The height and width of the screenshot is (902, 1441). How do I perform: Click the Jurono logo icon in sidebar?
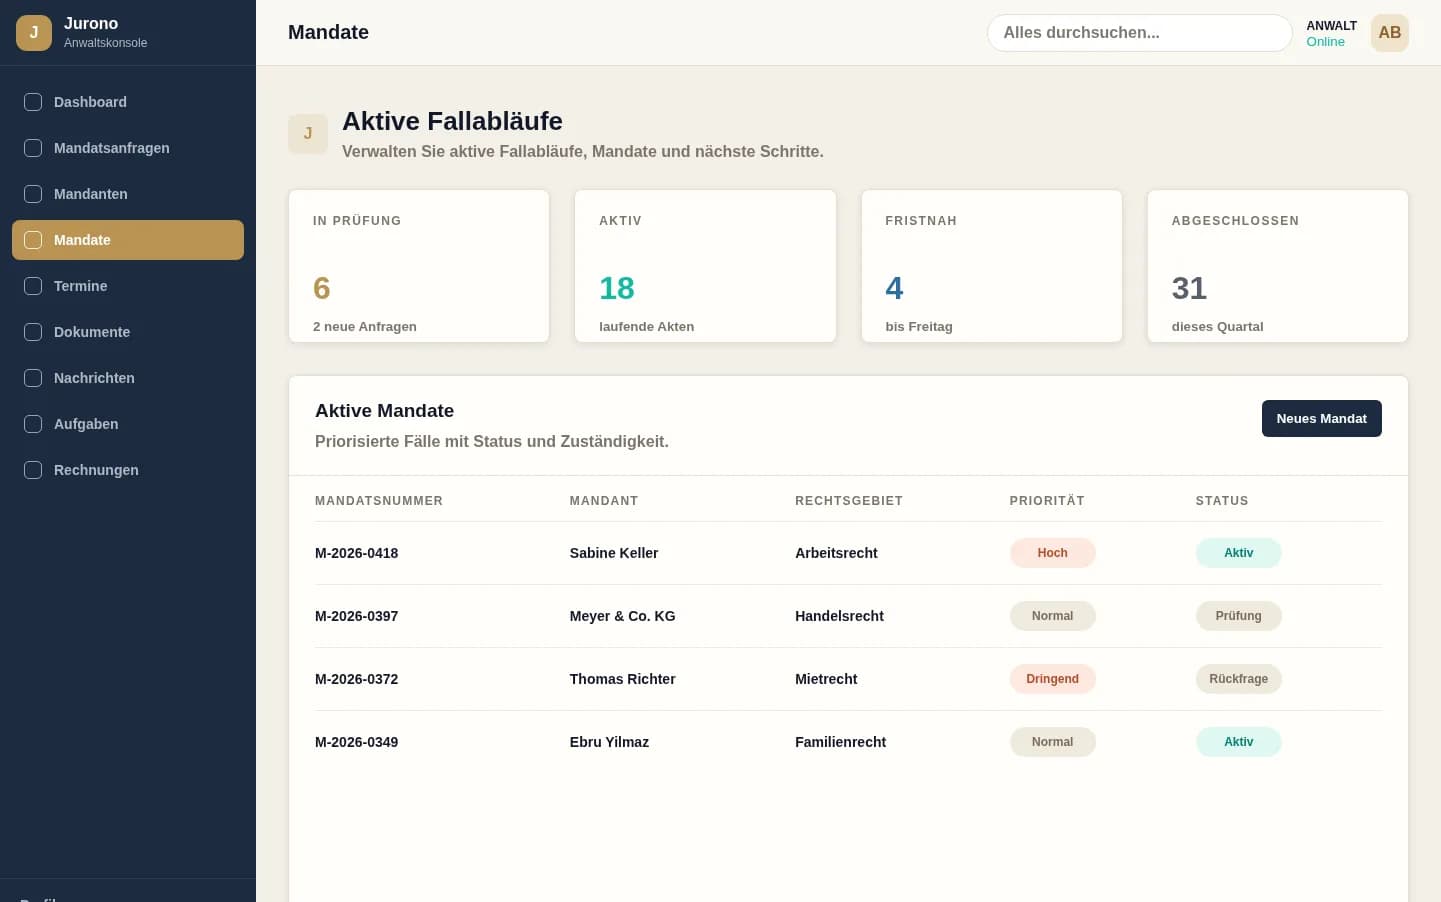[x=34, y=32]
